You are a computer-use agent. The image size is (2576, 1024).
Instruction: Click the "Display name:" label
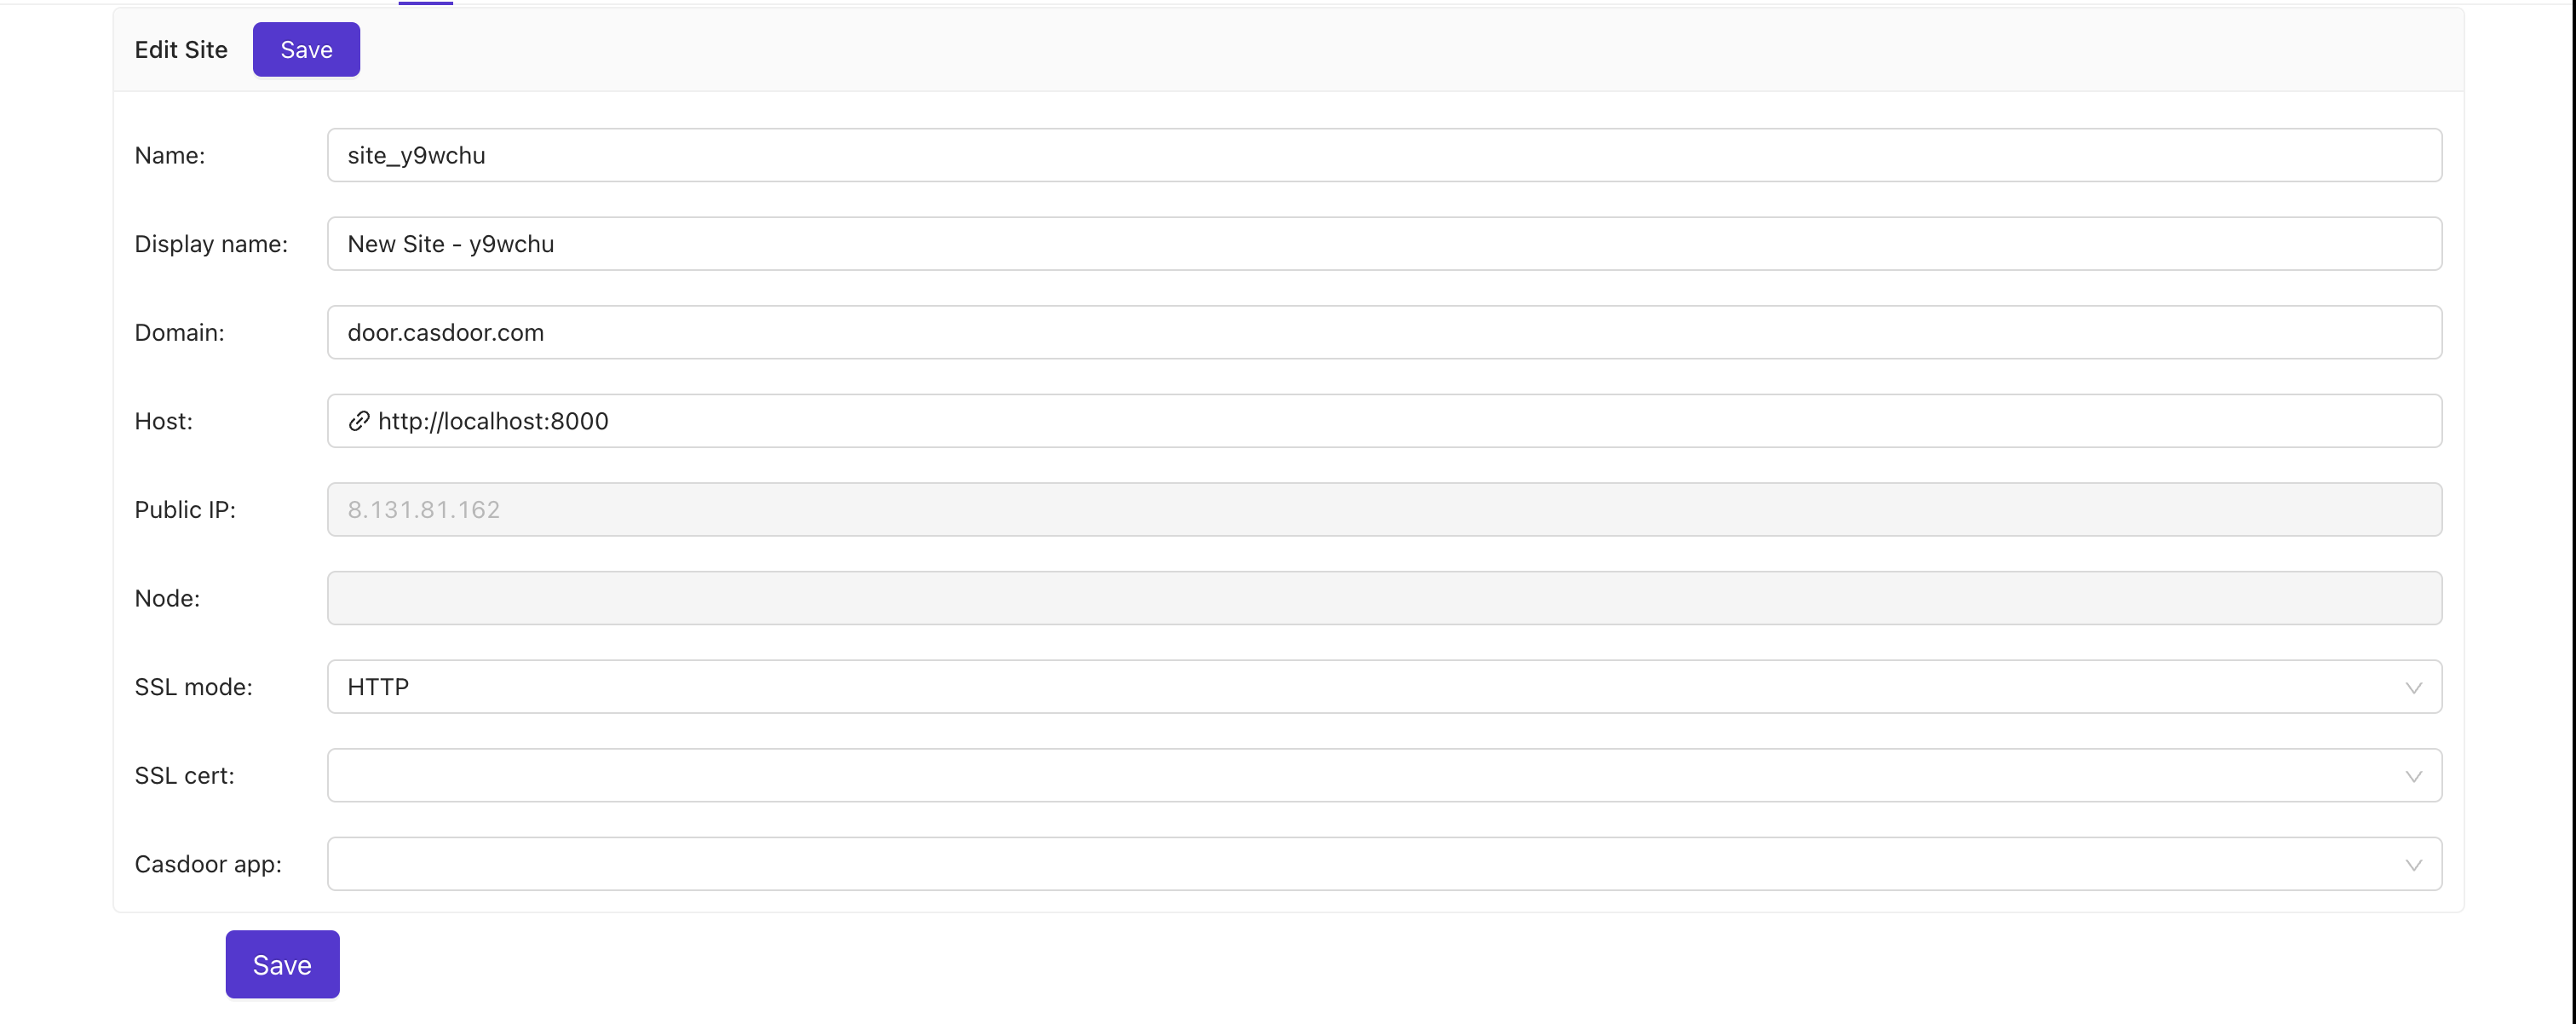pos(211,244)
